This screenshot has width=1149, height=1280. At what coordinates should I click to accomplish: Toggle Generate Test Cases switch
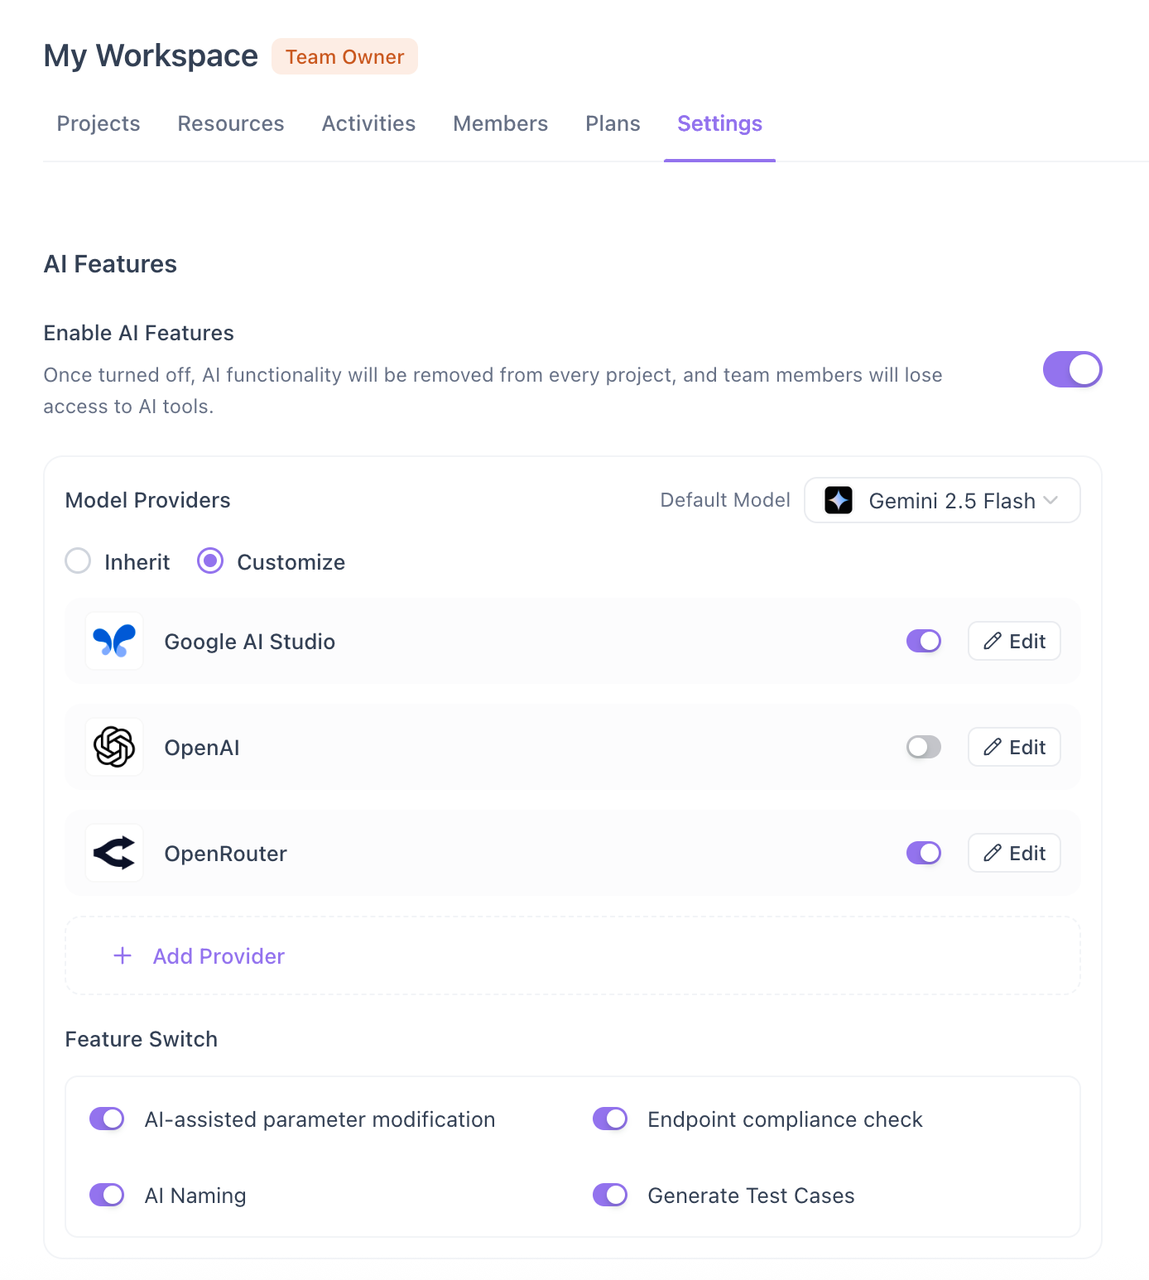point(610,1195)
